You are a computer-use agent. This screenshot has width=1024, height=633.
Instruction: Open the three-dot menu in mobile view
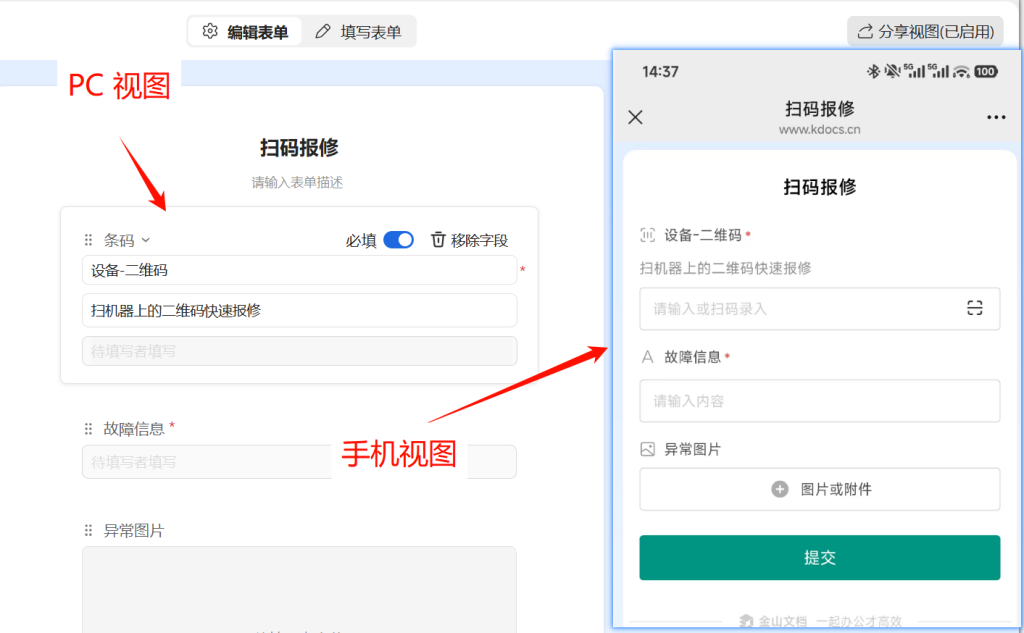(996, 117)
